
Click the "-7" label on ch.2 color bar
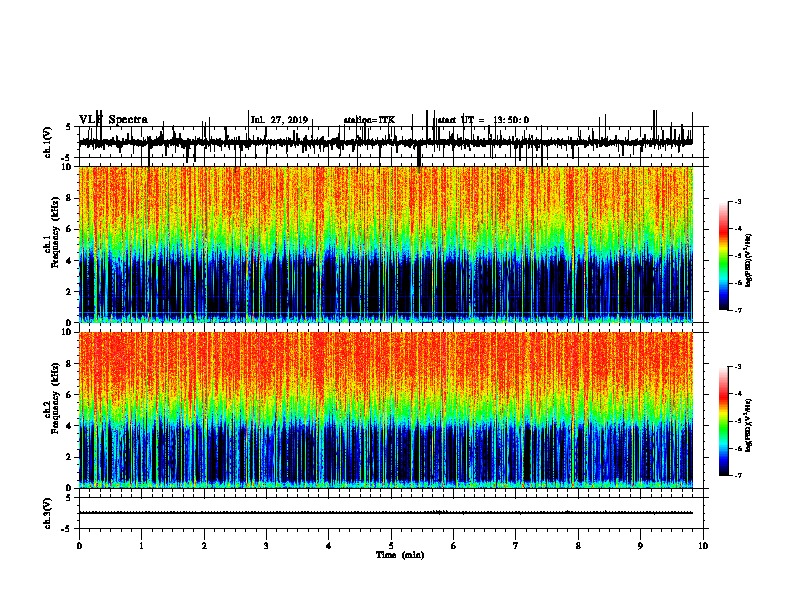coord(738,476)
